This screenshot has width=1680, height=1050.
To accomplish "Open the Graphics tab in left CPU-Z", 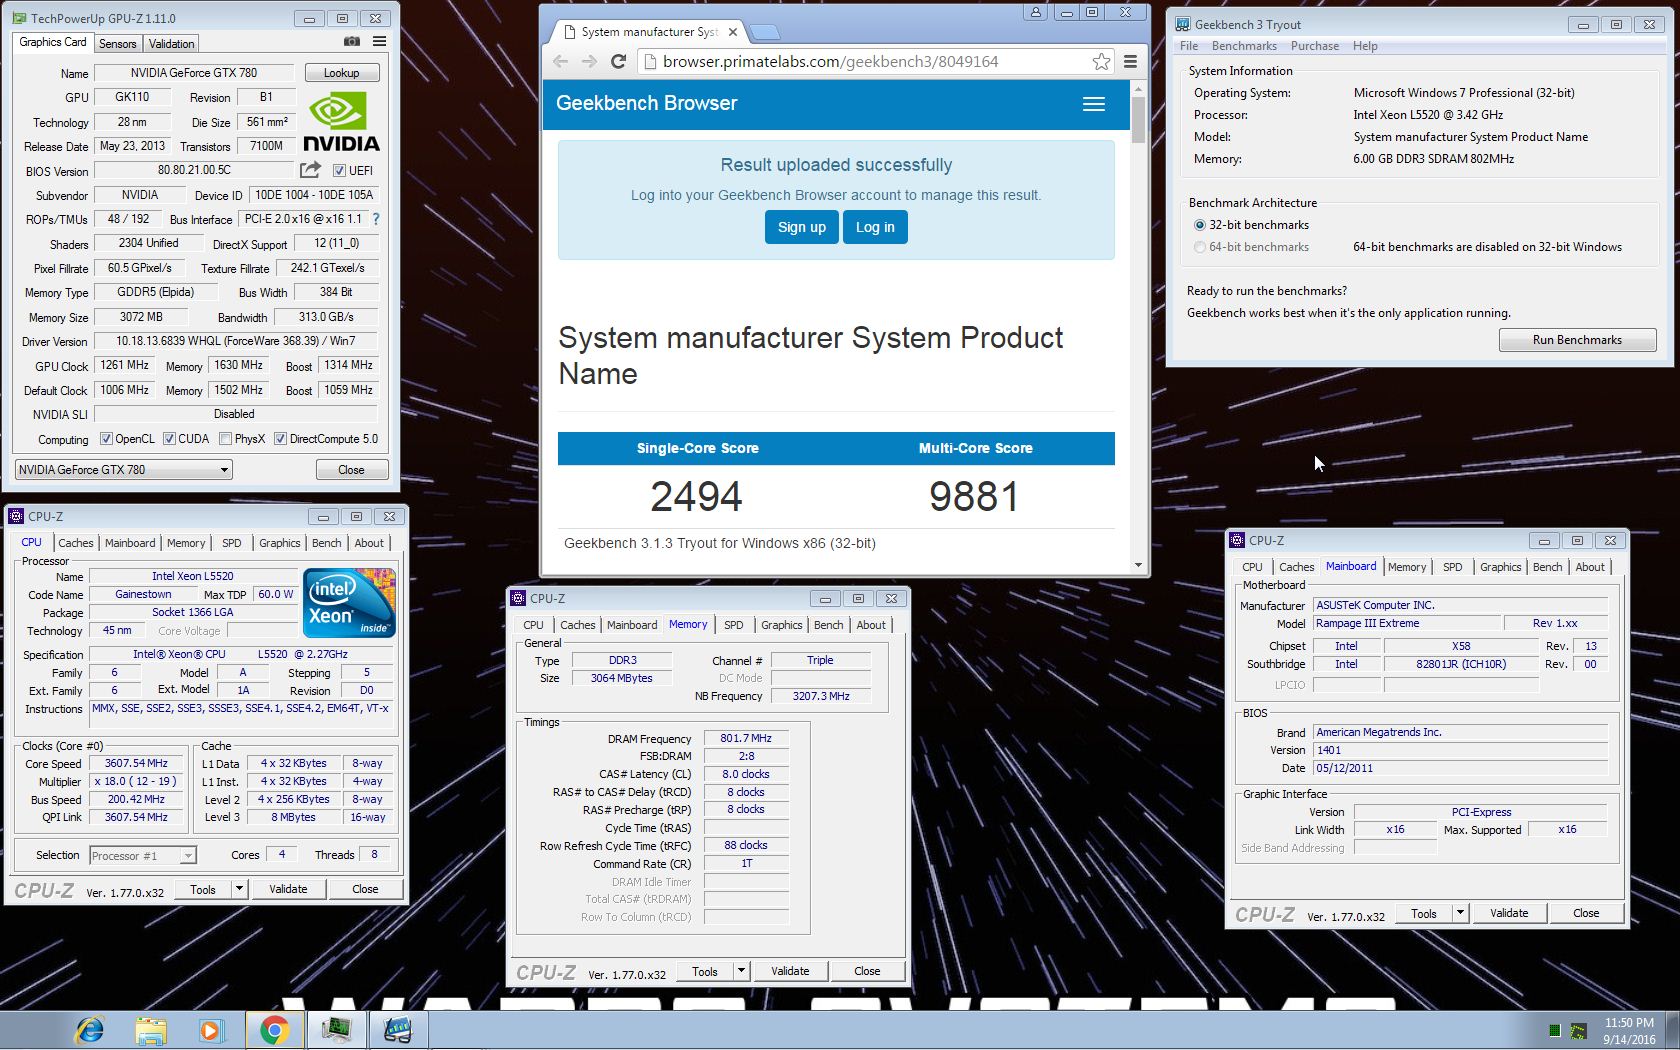I will (x=280, y=543).
